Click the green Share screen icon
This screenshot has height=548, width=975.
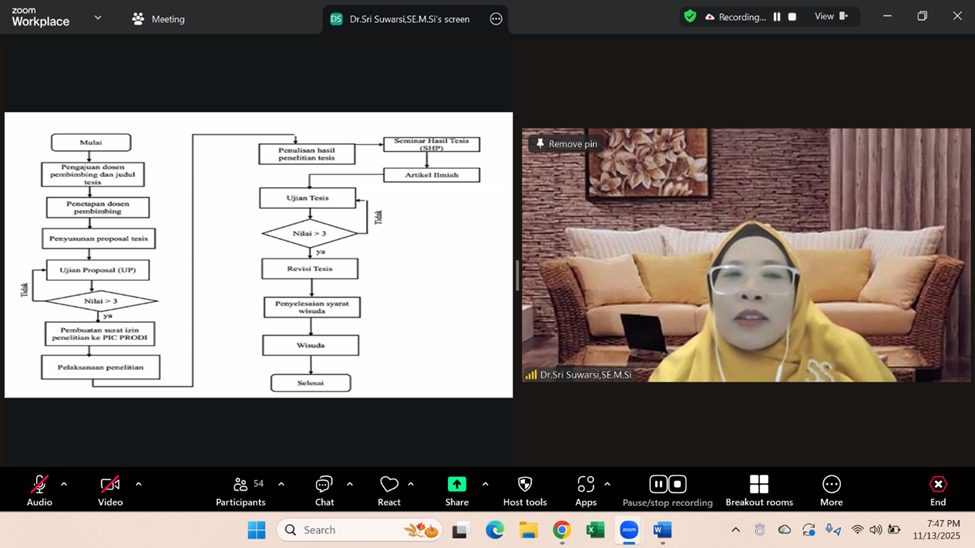(x=457, y=485)
